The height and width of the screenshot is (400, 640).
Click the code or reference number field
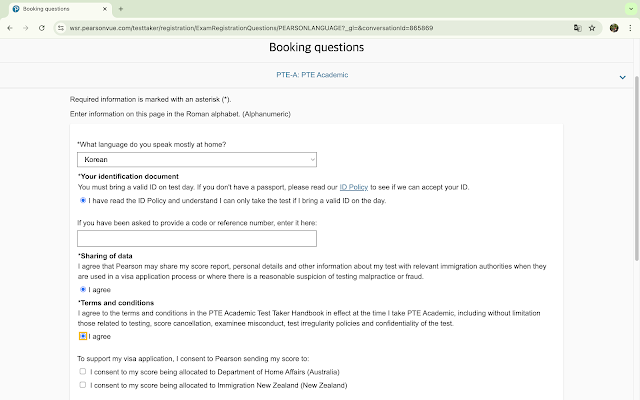197,238
